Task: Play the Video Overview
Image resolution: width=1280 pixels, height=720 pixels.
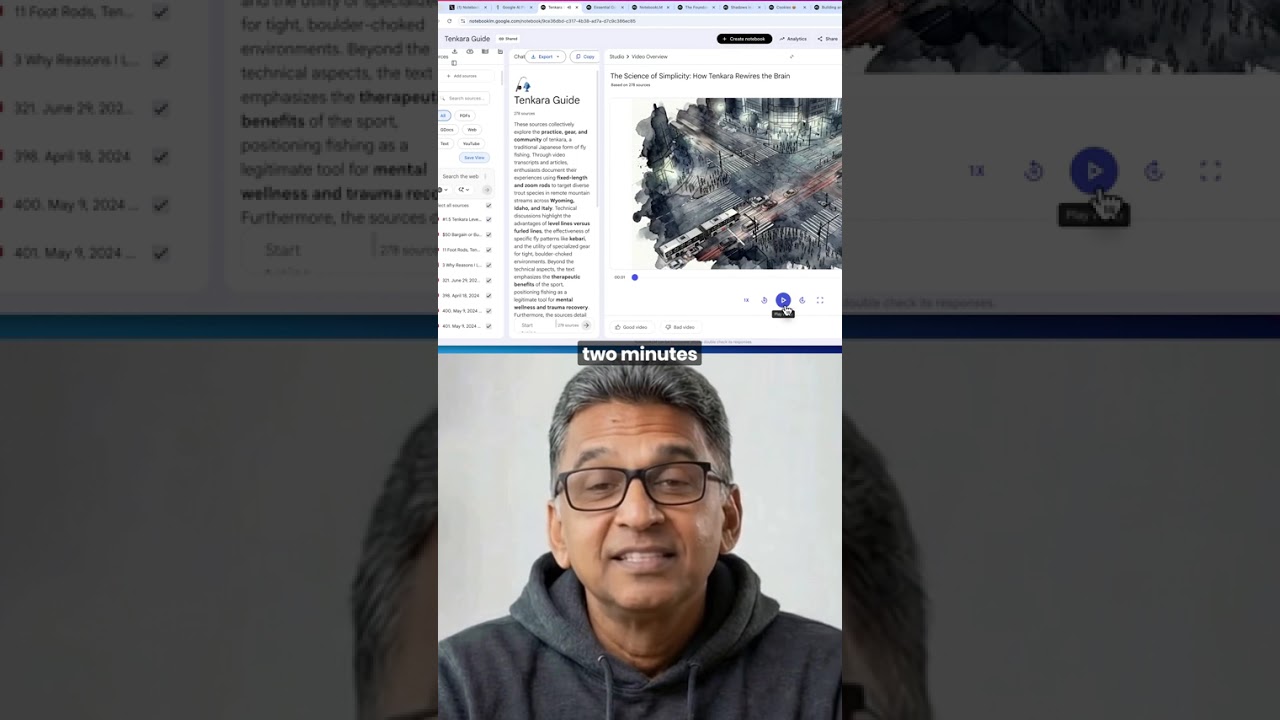Action: coord(783,300)
